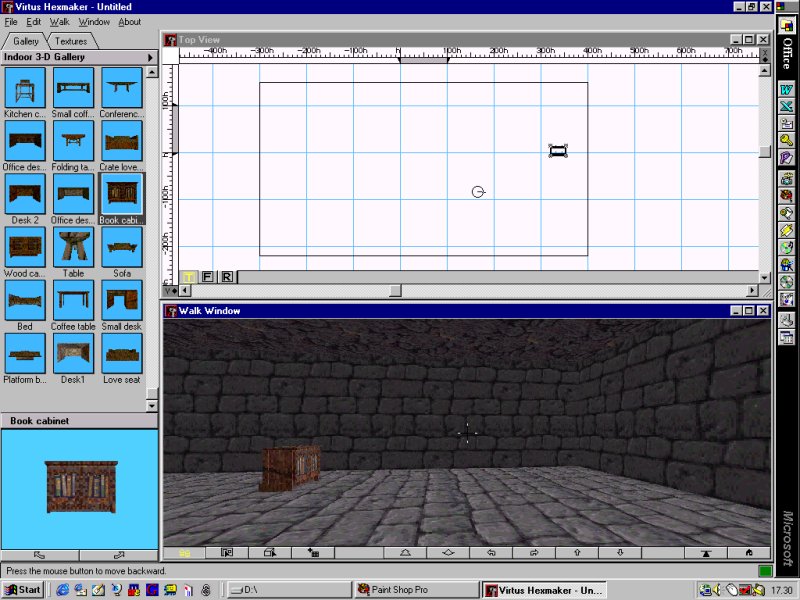Click the level view button in Walk Window
The width and height of the screenshot is (800, 600).
point(448,553)
